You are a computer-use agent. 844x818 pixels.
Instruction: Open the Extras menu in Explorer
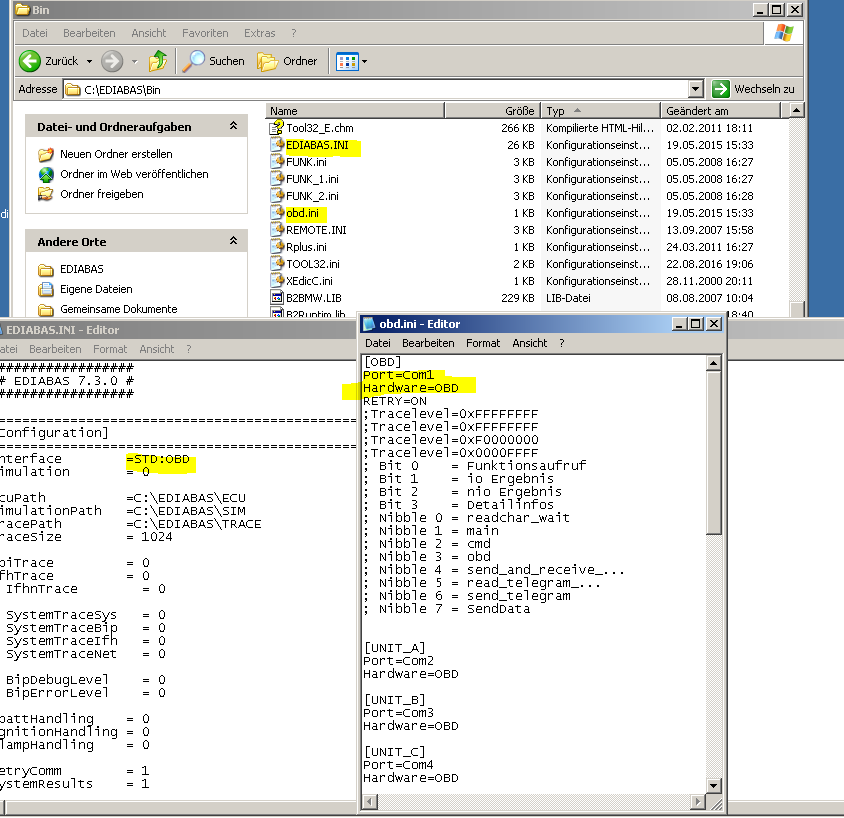coord(259,33)
